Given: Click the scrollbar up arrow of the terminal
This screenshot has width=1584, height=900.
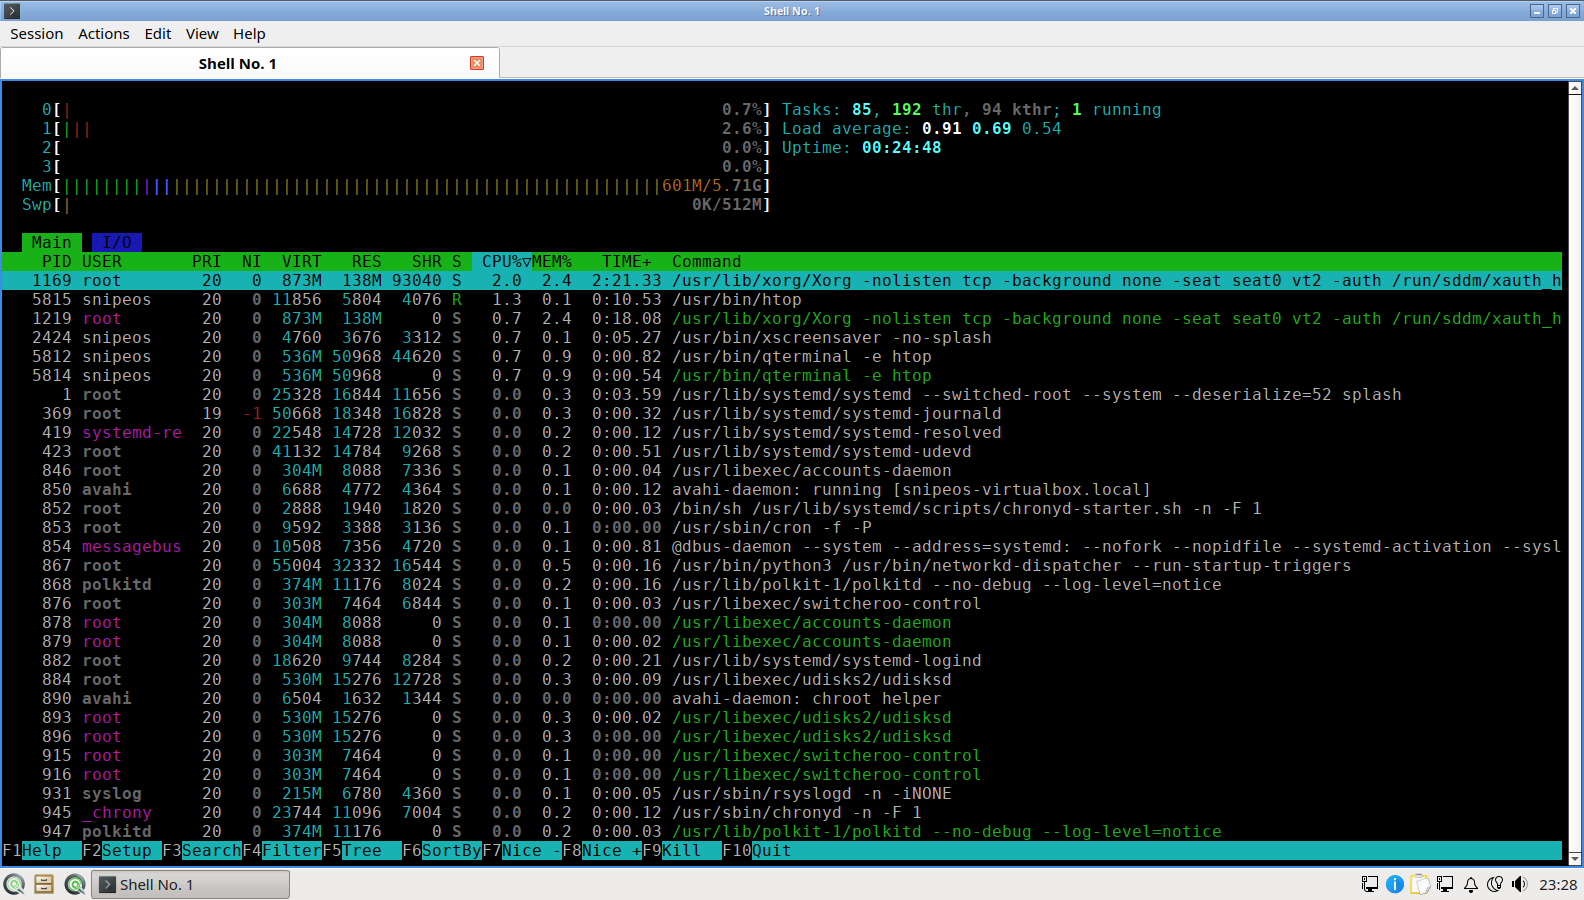Looking at the screenshot, I should [x=1575, y=89].
